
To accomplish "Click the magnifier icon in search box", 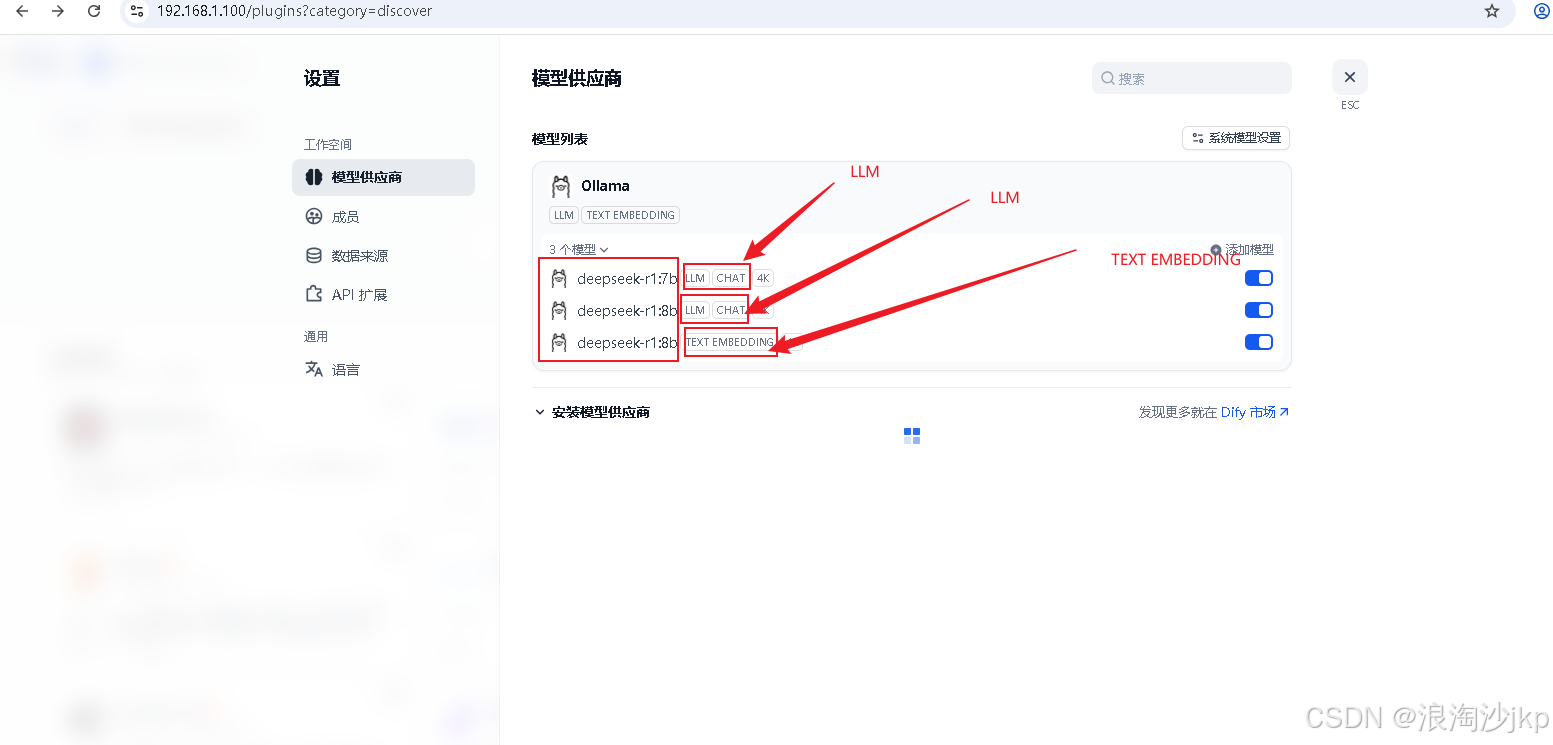I will tap(1108, 78).
